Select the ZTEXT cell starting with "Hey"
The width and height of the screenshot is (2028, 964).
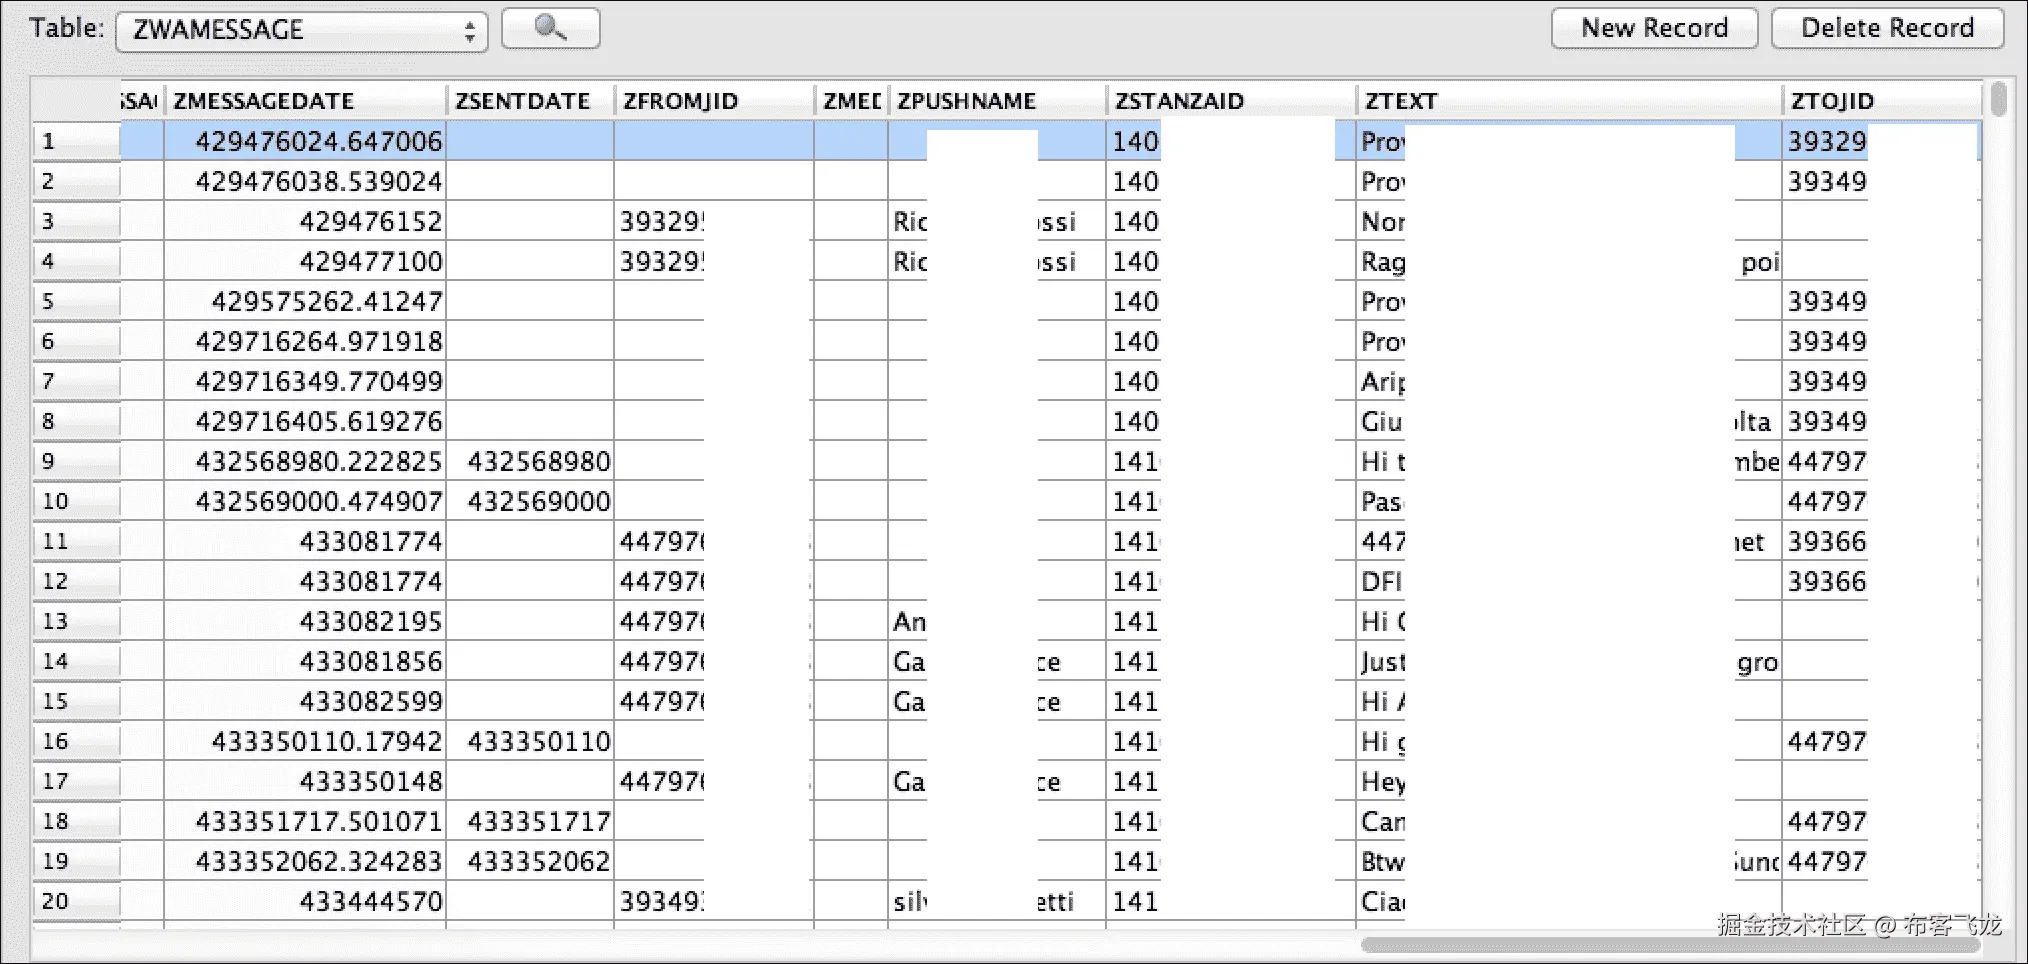pyautogui.click(x=1569, y=781)
